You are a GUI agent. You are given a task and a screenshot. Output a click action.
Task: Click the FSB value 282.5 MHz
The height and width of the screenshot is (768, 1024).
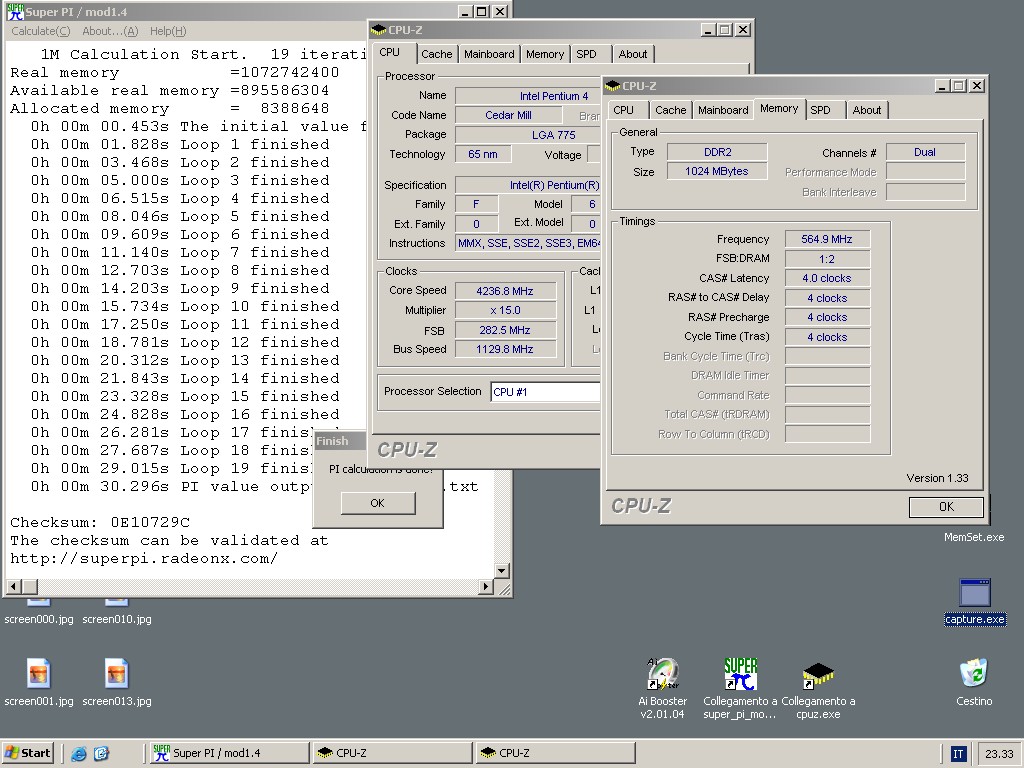click(505, 330)
